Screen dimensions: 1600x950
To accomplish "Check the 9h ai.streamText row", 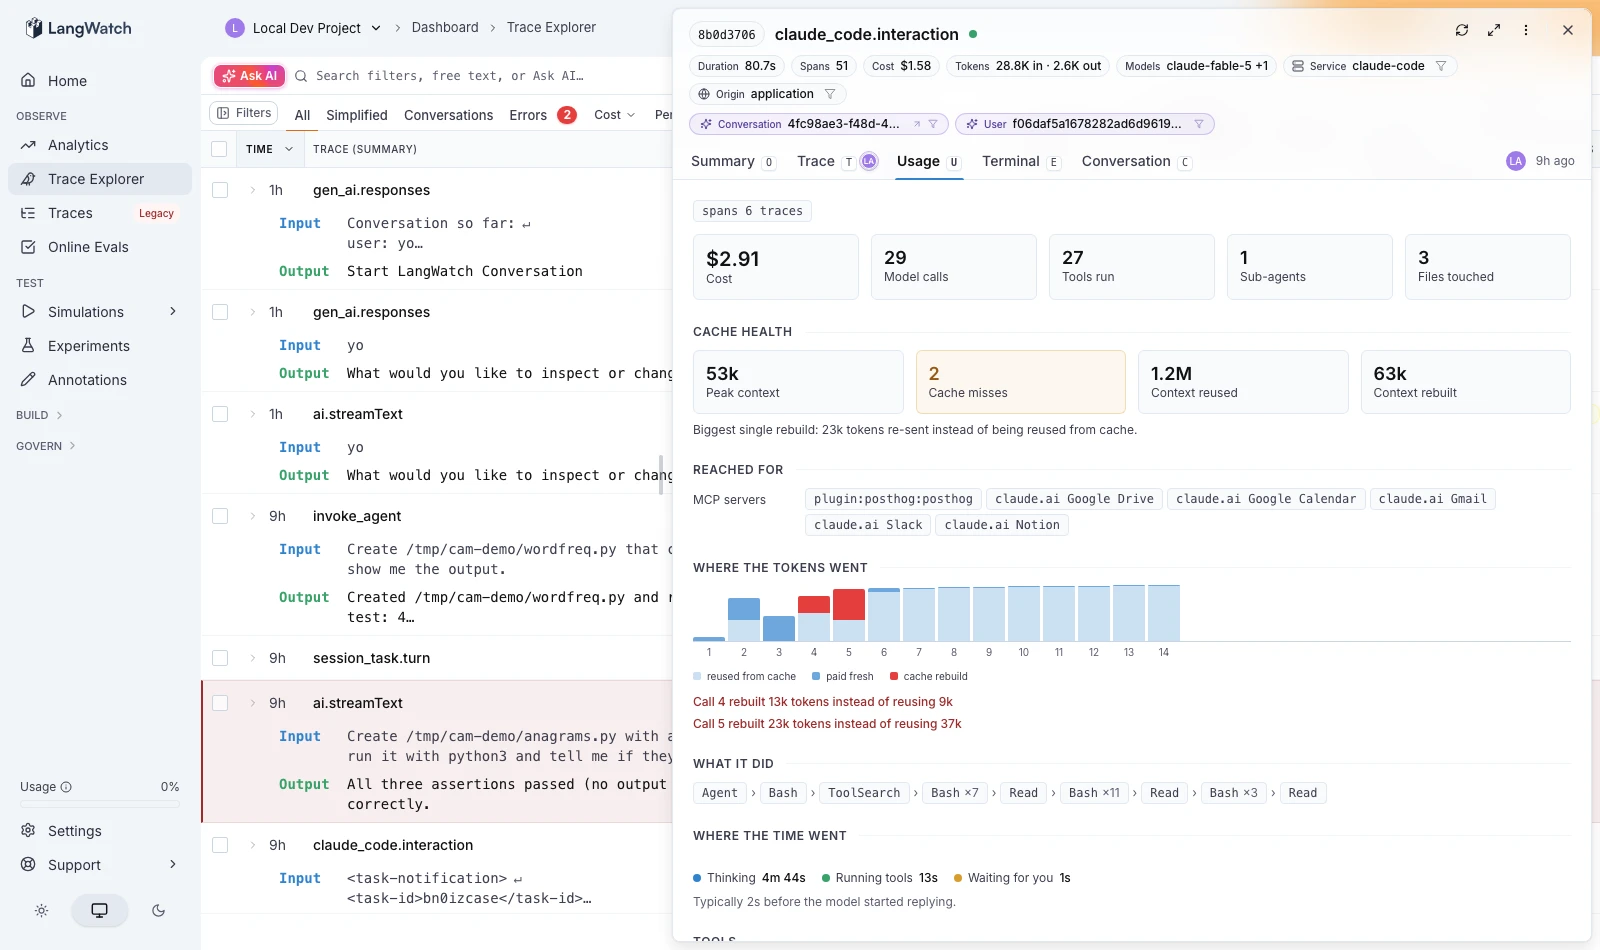I will point(220,703).
